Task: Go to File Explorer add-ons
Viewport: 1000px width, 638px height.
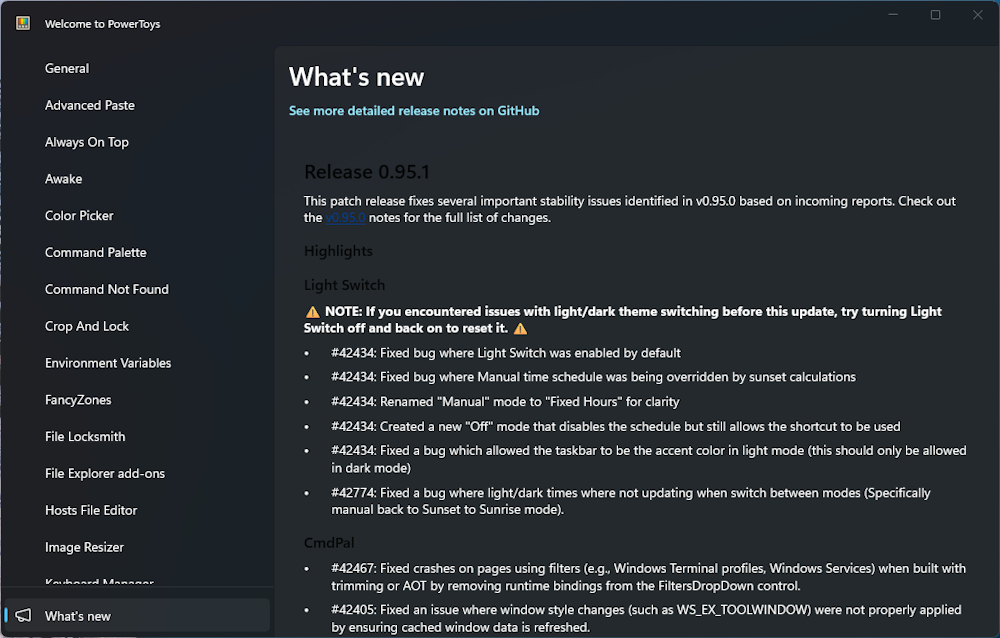Action: tap(105, 474)
